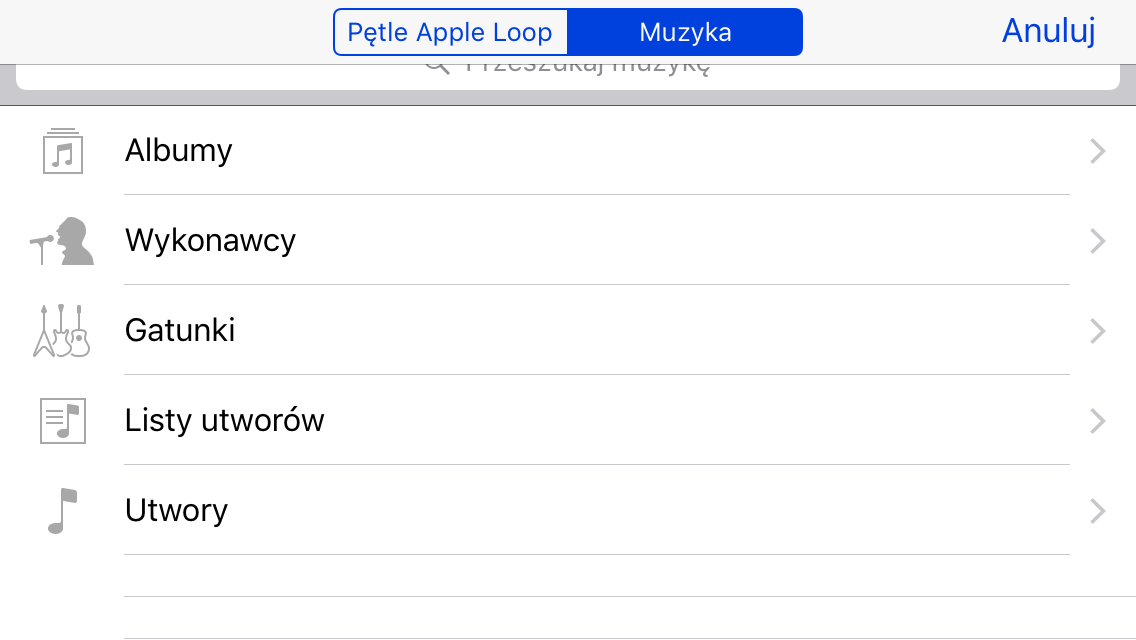Click the Przeszukaj muzykę search field
1136x640 pixels.
pyautogui.click(x=568, y=77)
